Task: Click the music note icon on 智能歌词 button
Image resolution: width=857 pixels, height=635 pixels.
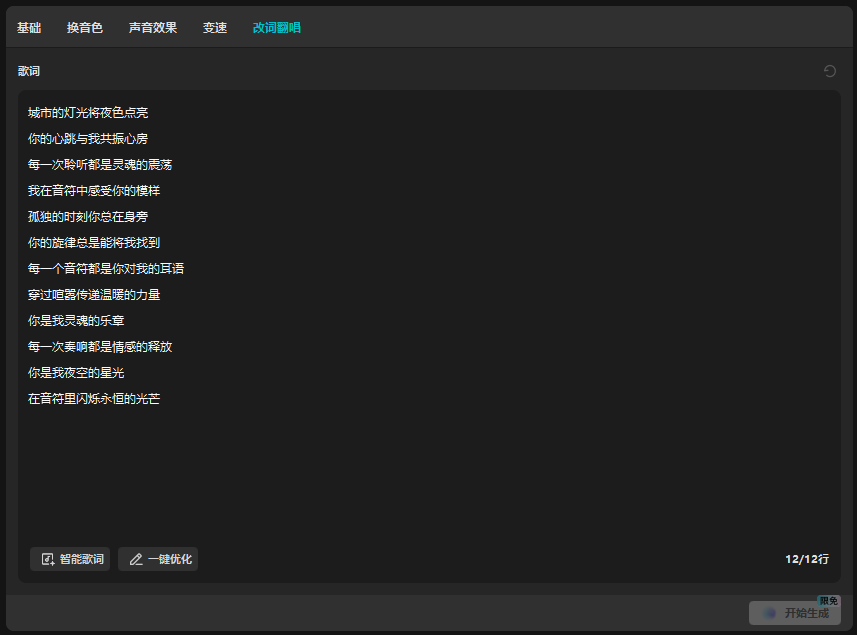Action: pos(47,559)
